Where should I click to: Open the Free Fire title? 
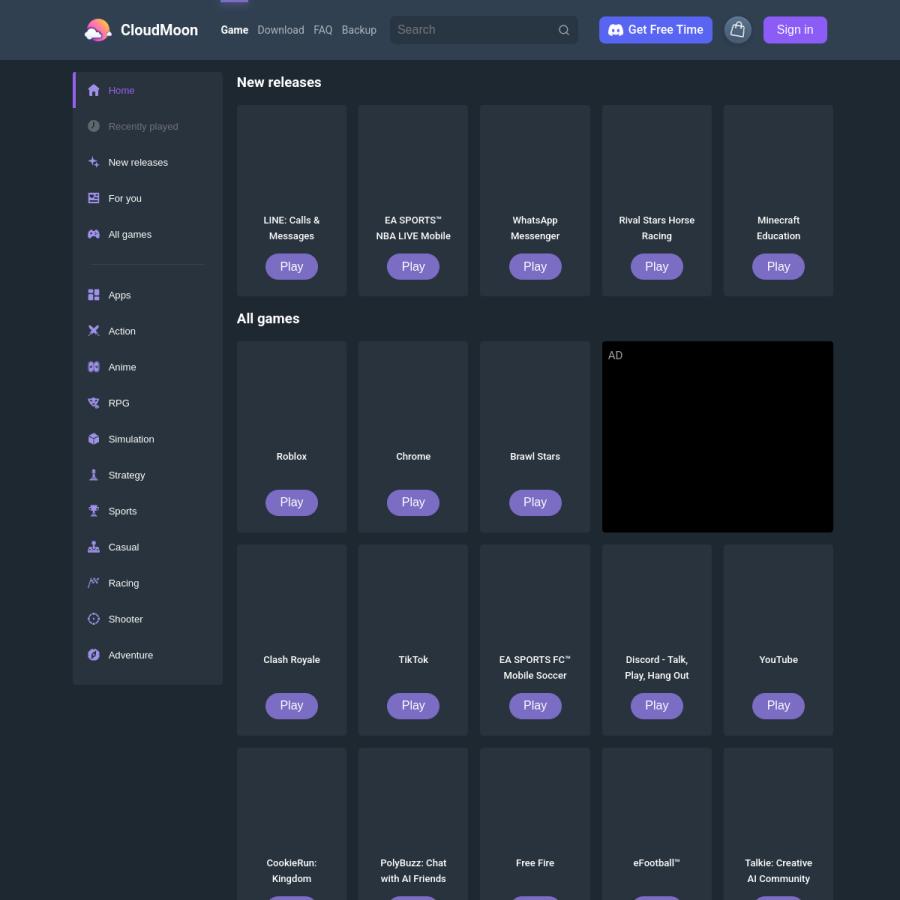535,863
